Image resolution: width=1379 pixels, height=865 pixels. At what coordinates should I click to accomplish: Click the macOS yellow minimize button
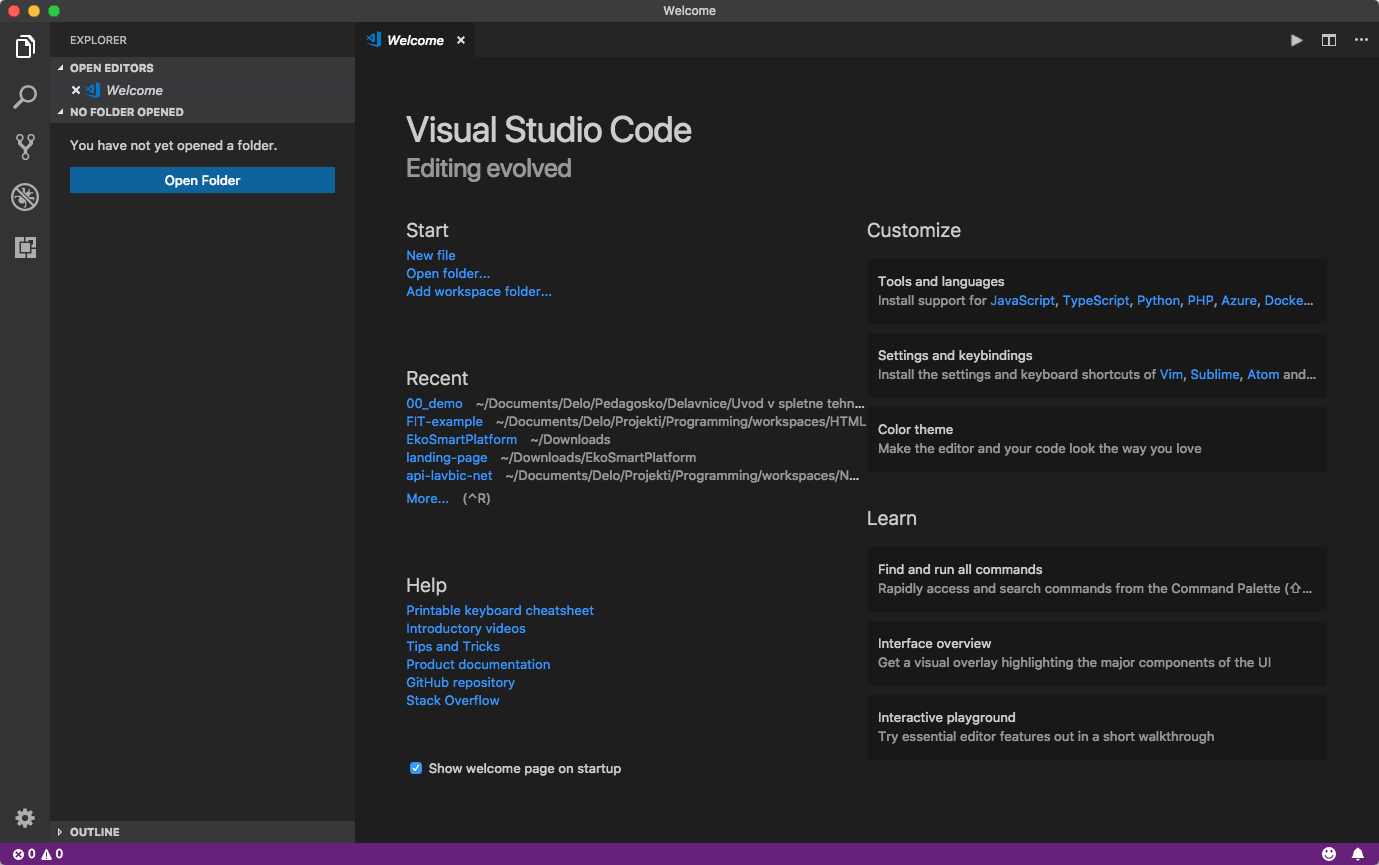point(34,11)
